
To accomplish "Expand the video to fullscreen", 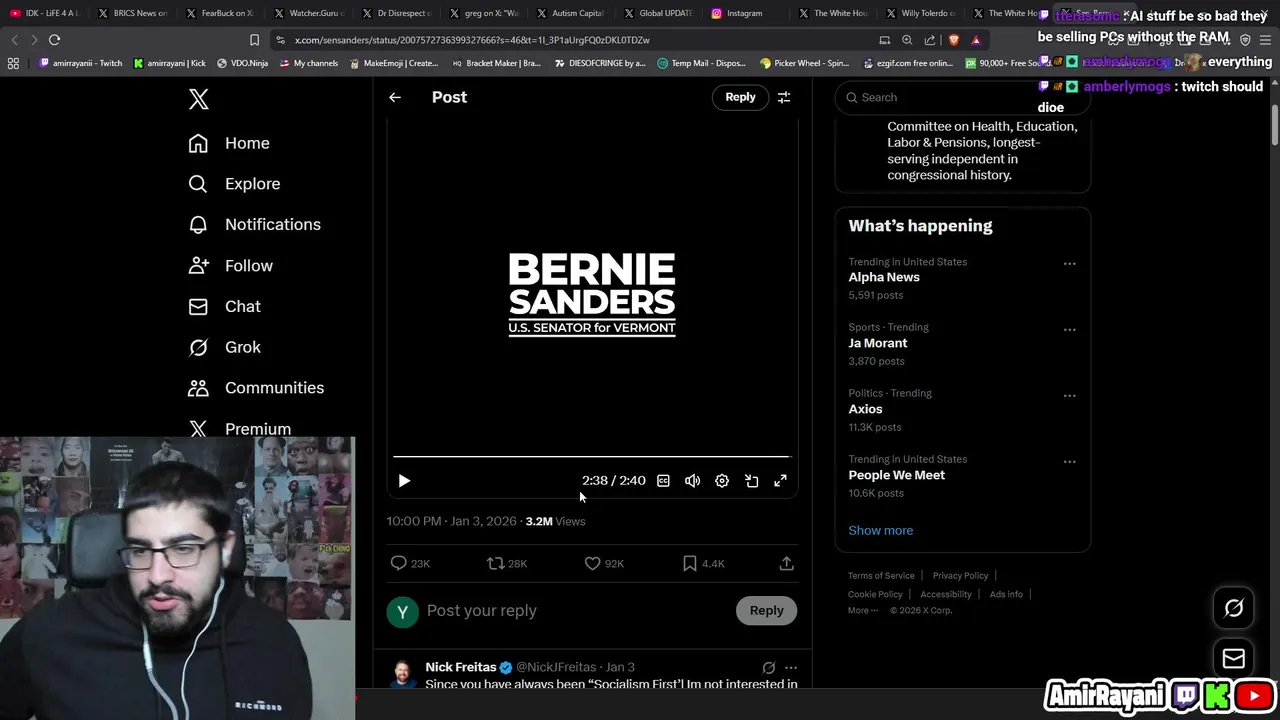I will 780,481.
